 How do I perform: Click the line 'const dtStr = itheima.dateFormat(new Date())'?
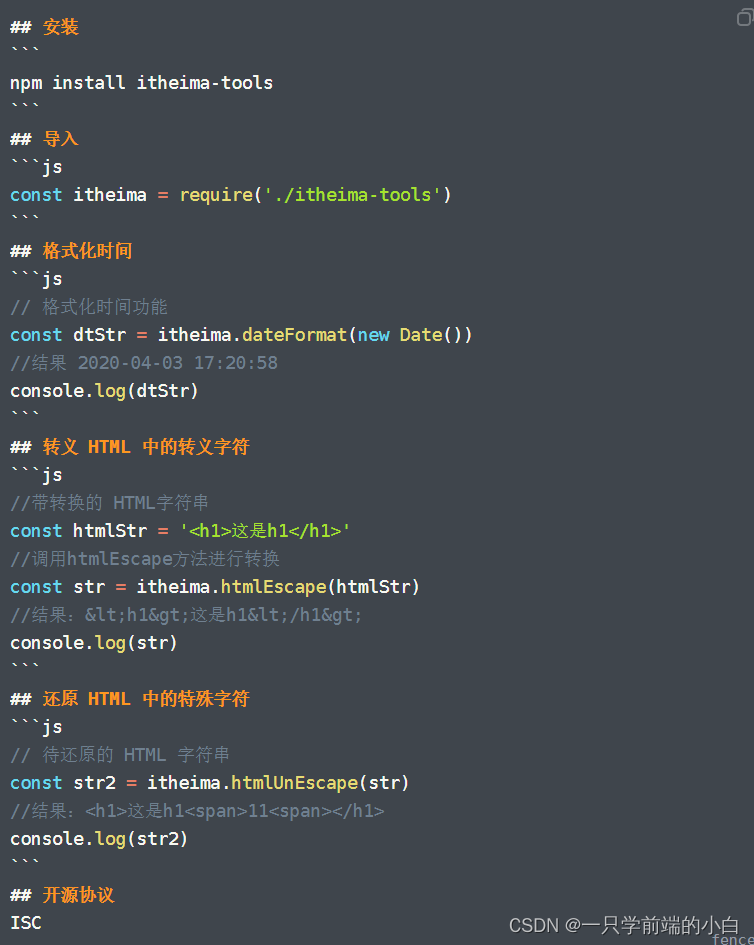point(241,334)
